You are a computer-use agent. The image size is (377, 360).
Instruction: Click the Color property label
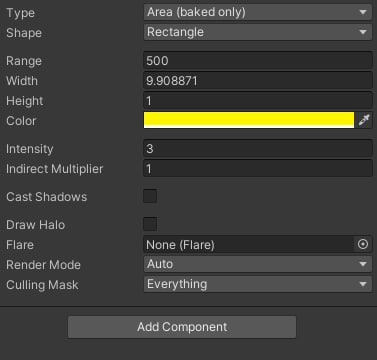21,121
